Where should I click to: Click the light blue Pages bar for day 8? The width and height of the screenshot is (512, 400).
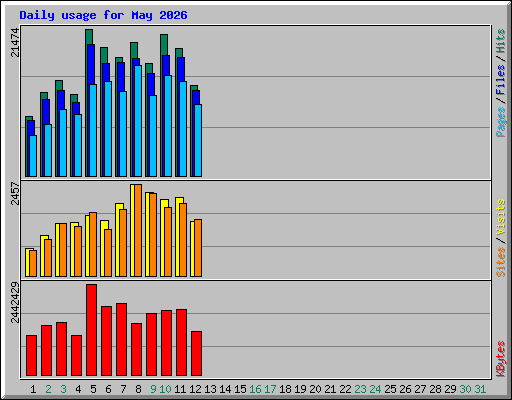tap(138, 121)
